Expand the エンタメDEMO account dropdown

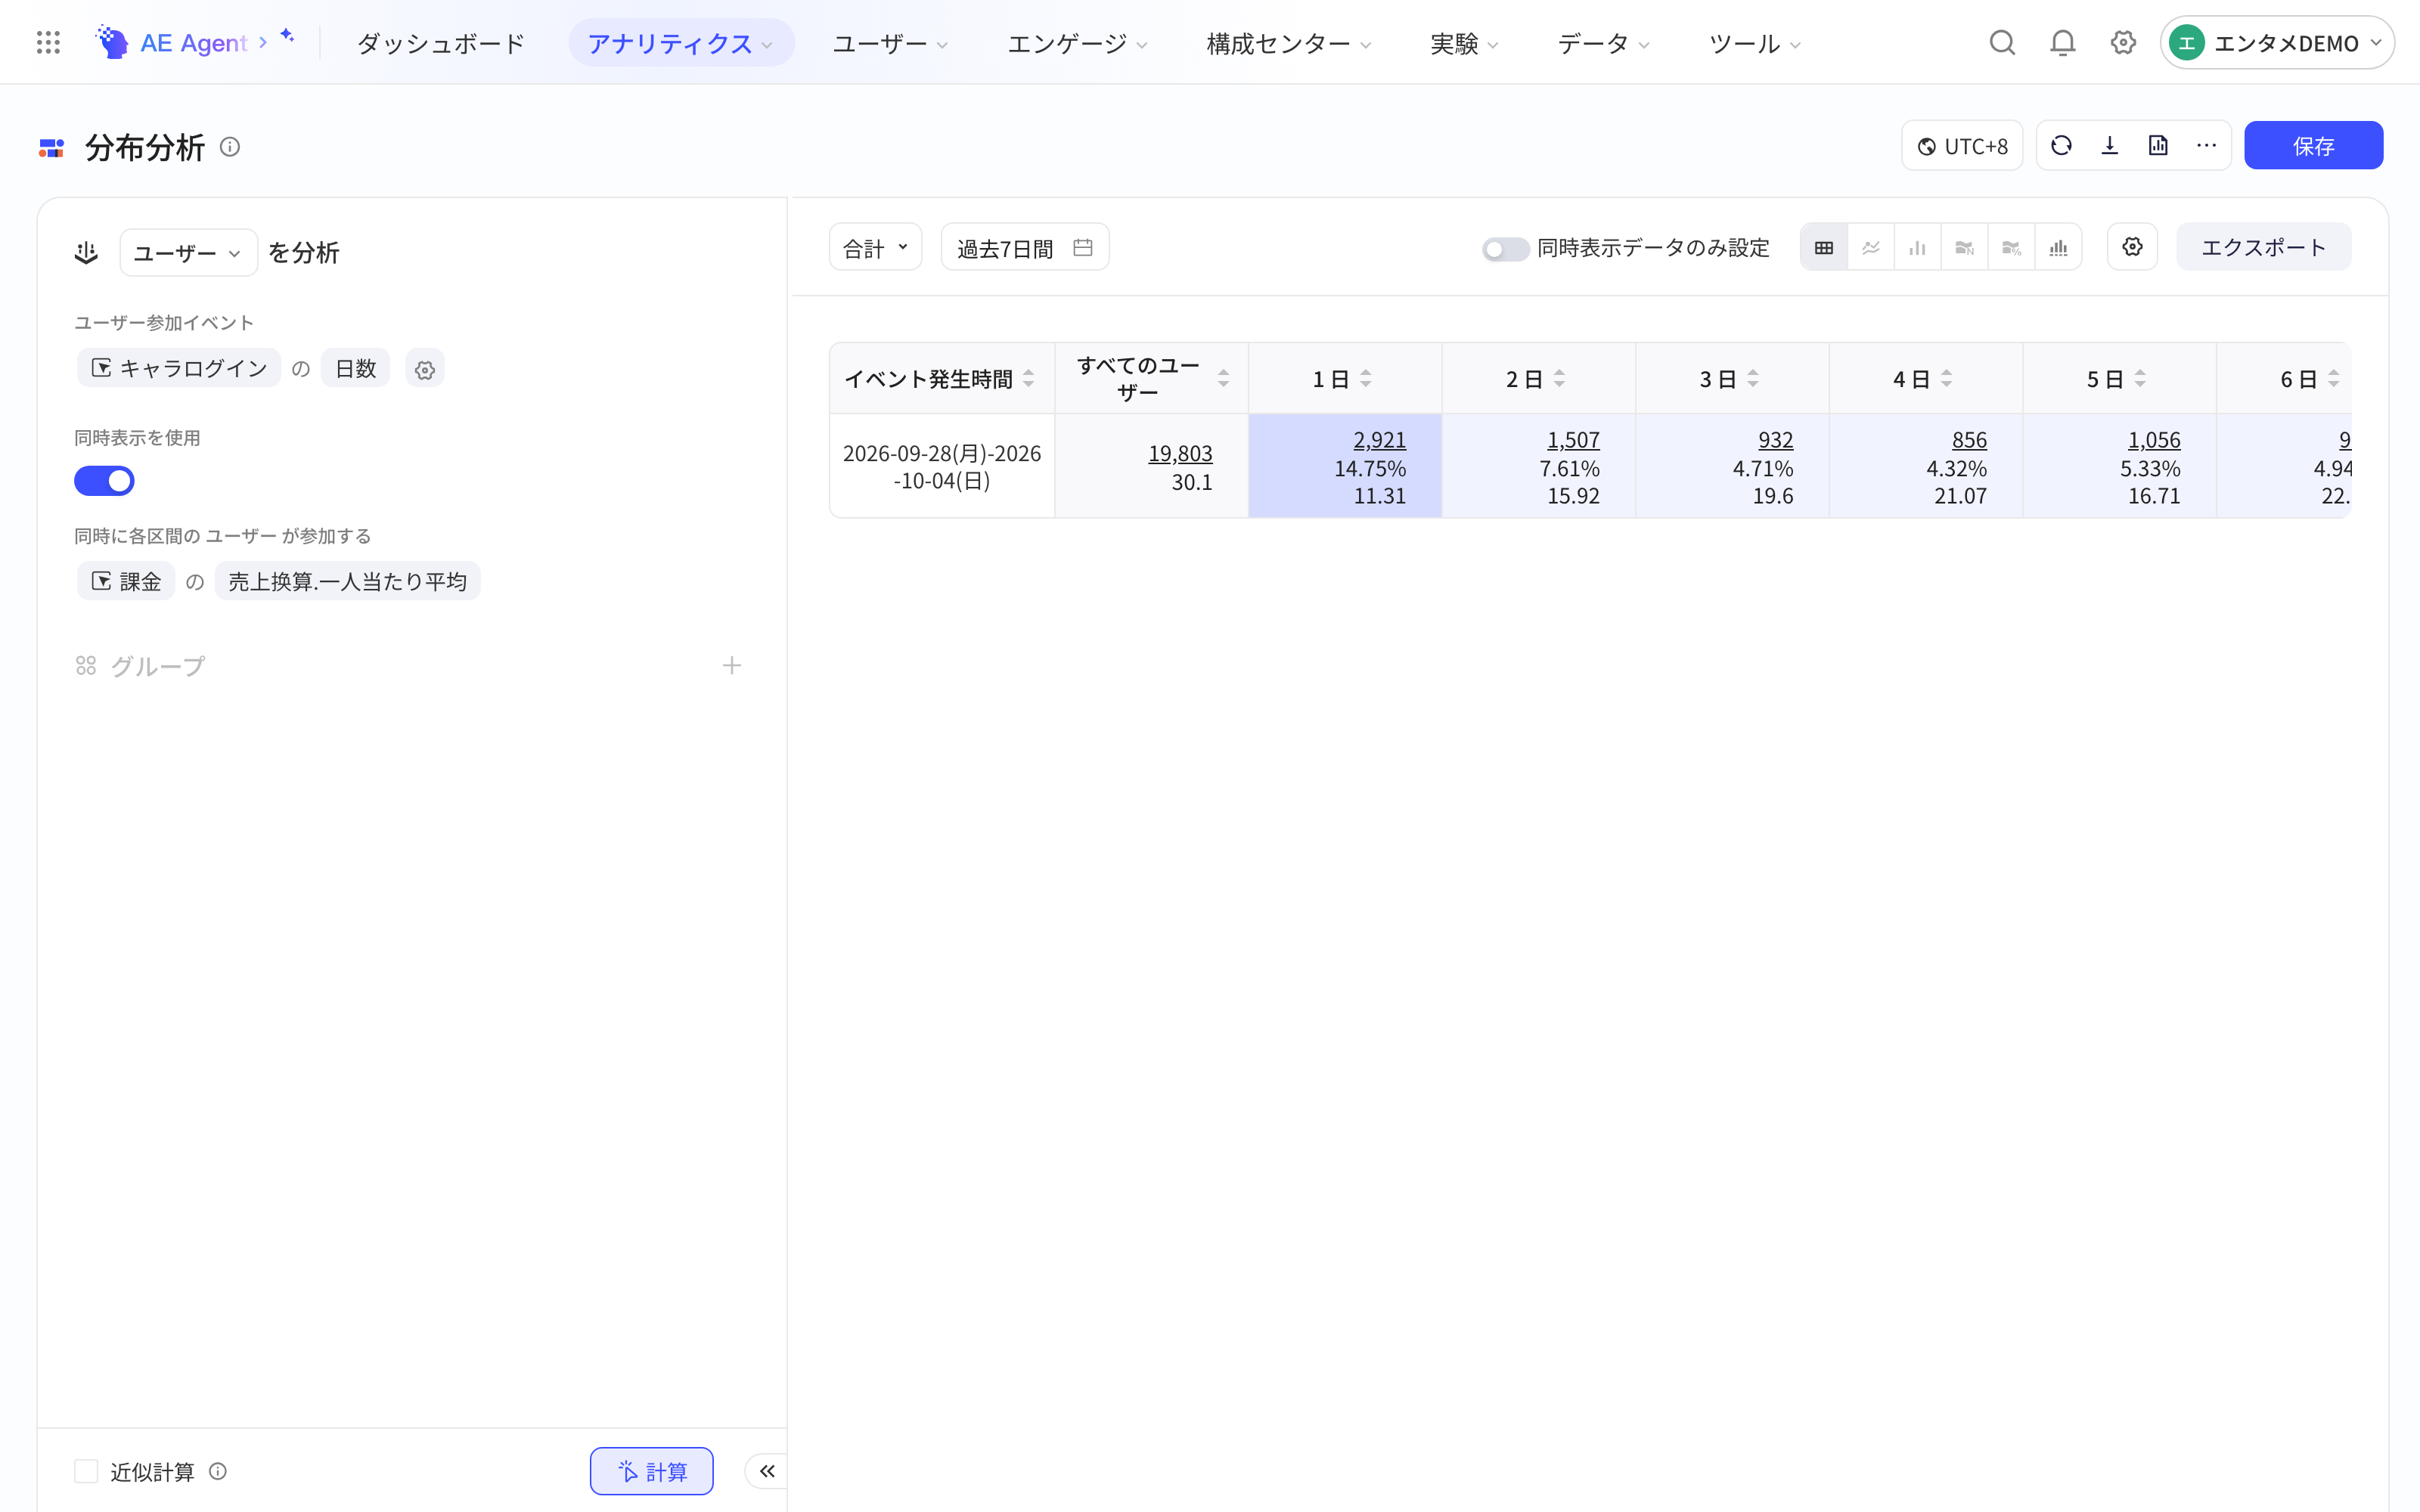click(x=2276, y=43)
